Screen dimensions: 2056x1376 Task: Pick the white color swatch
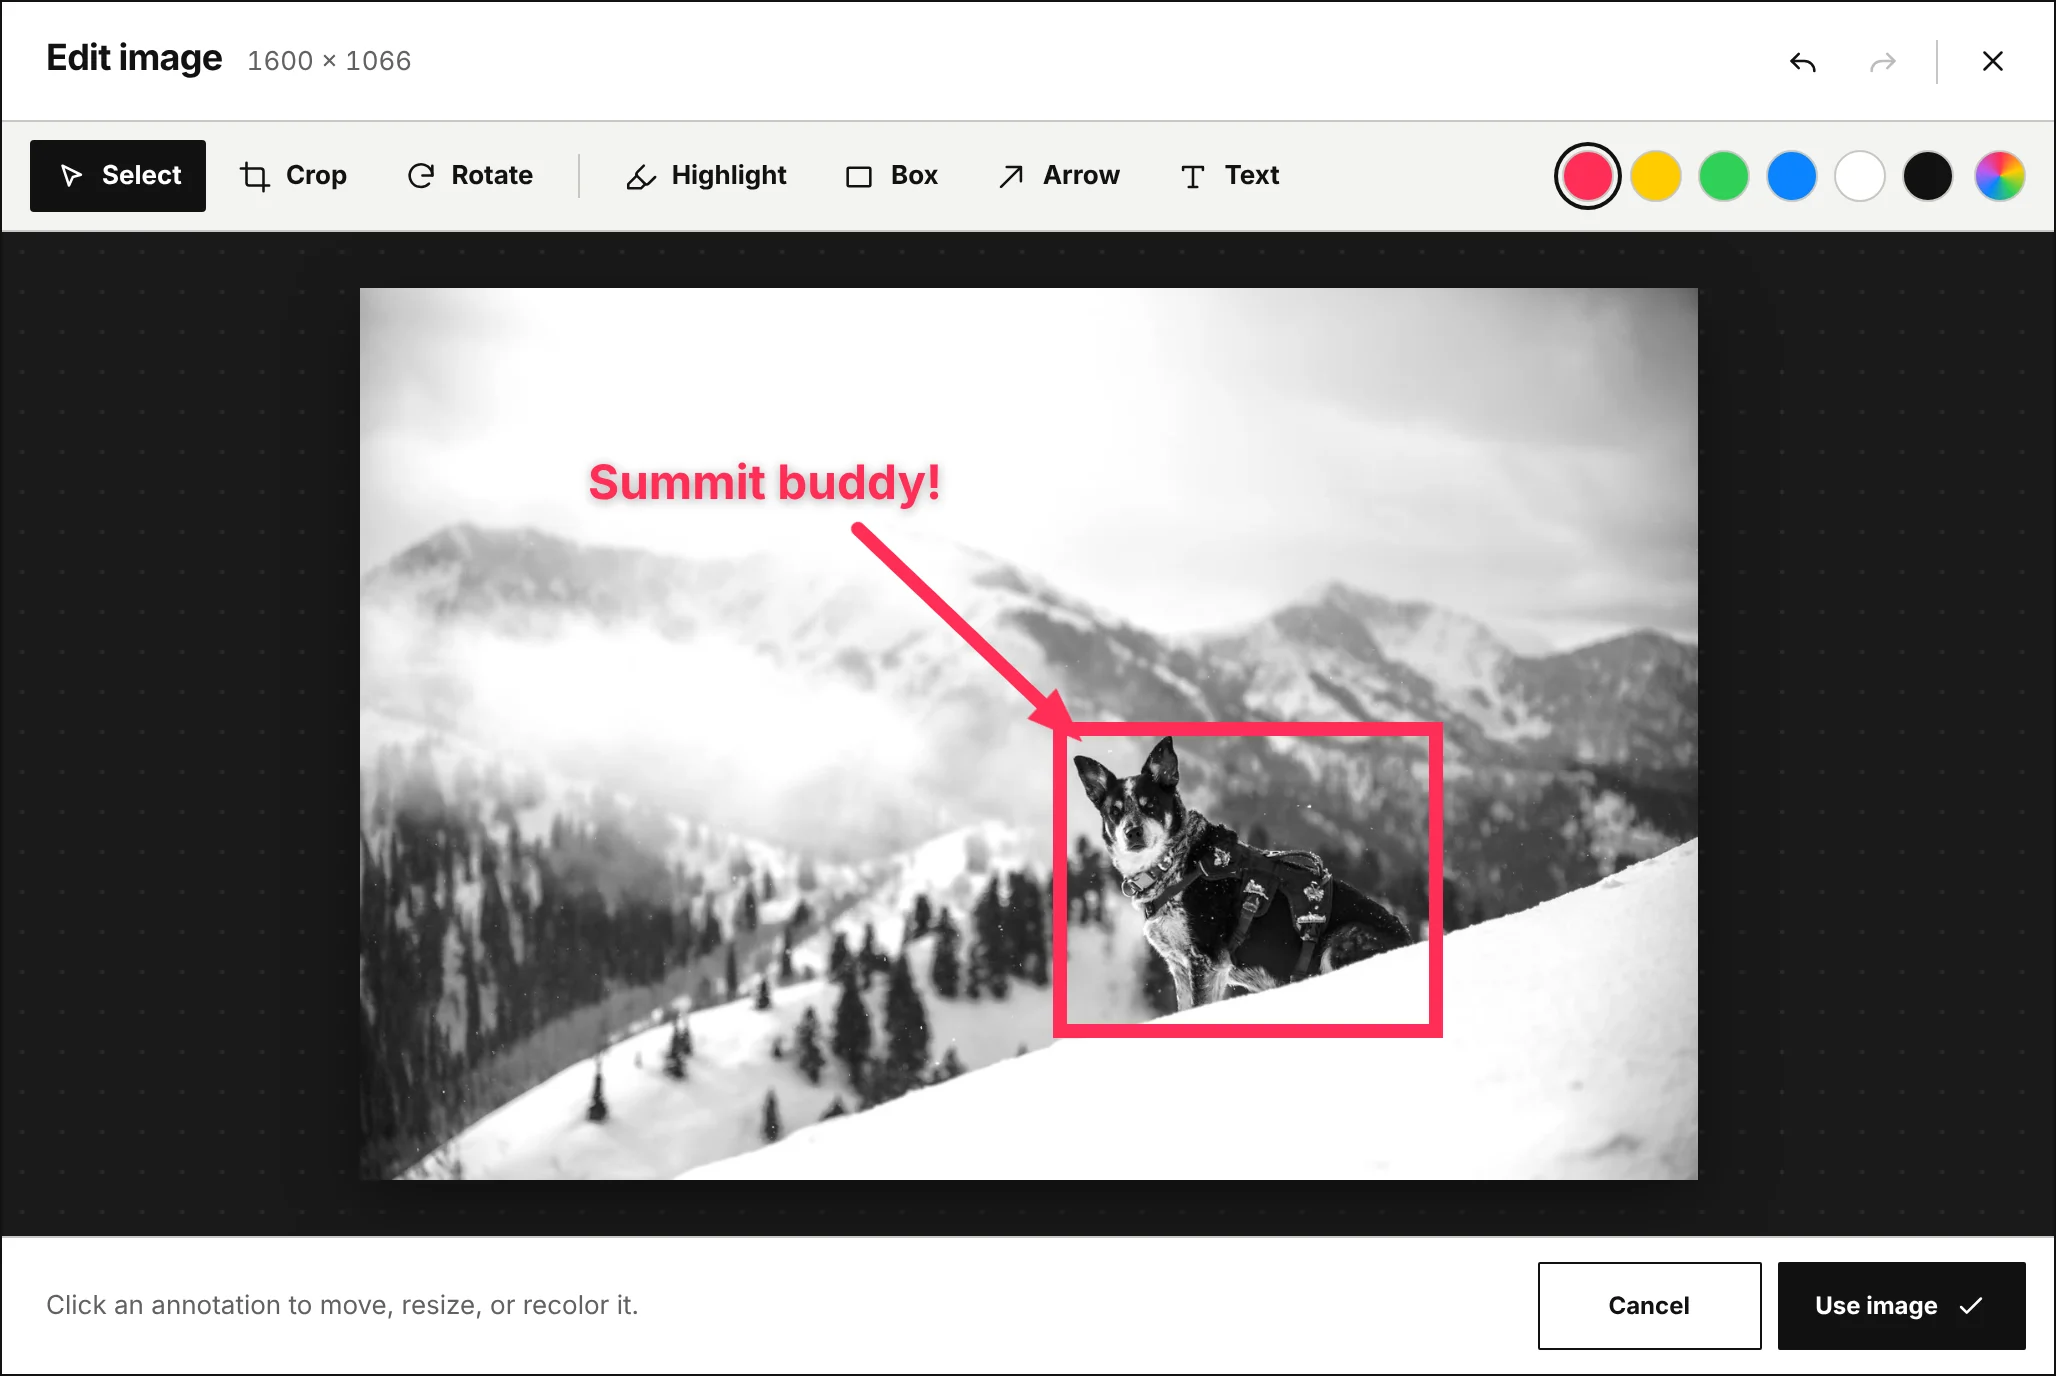[1860, 176]
